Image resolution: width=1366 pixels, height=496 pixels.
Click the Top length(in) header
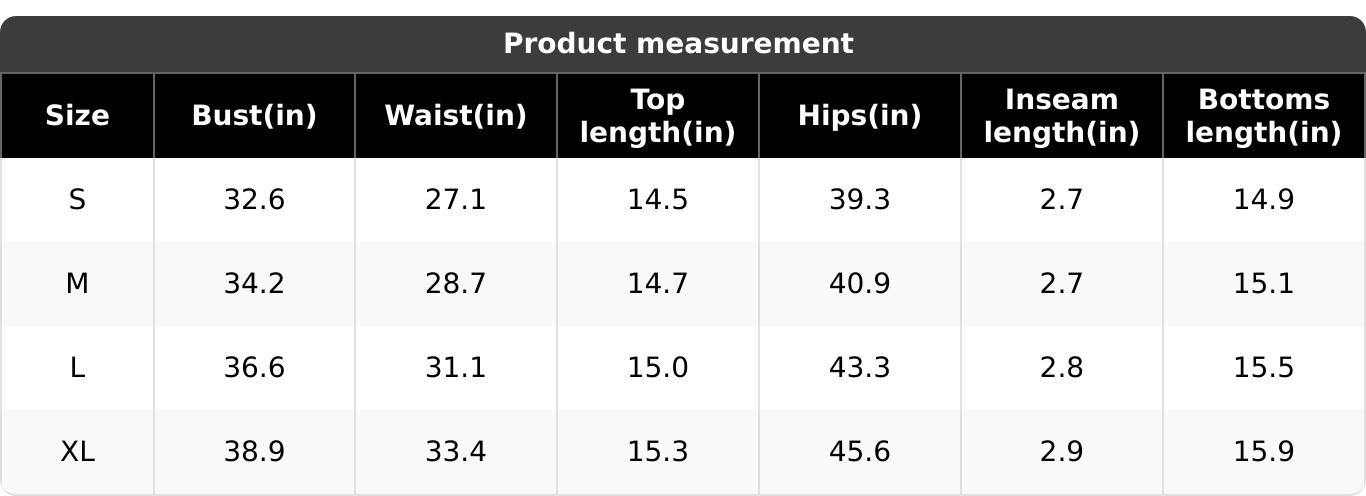tap(657, 116)
